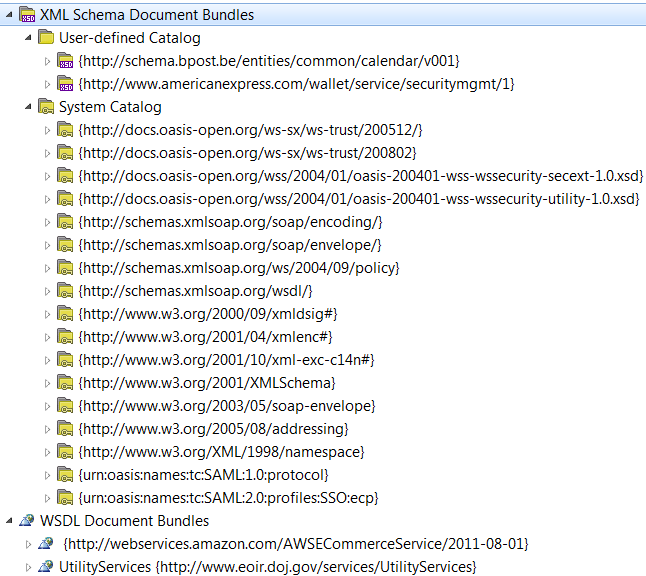This screenshot has height=576, width=646.
Task: Expand the 2001/XMLSchema node
Action: (47, 384)
